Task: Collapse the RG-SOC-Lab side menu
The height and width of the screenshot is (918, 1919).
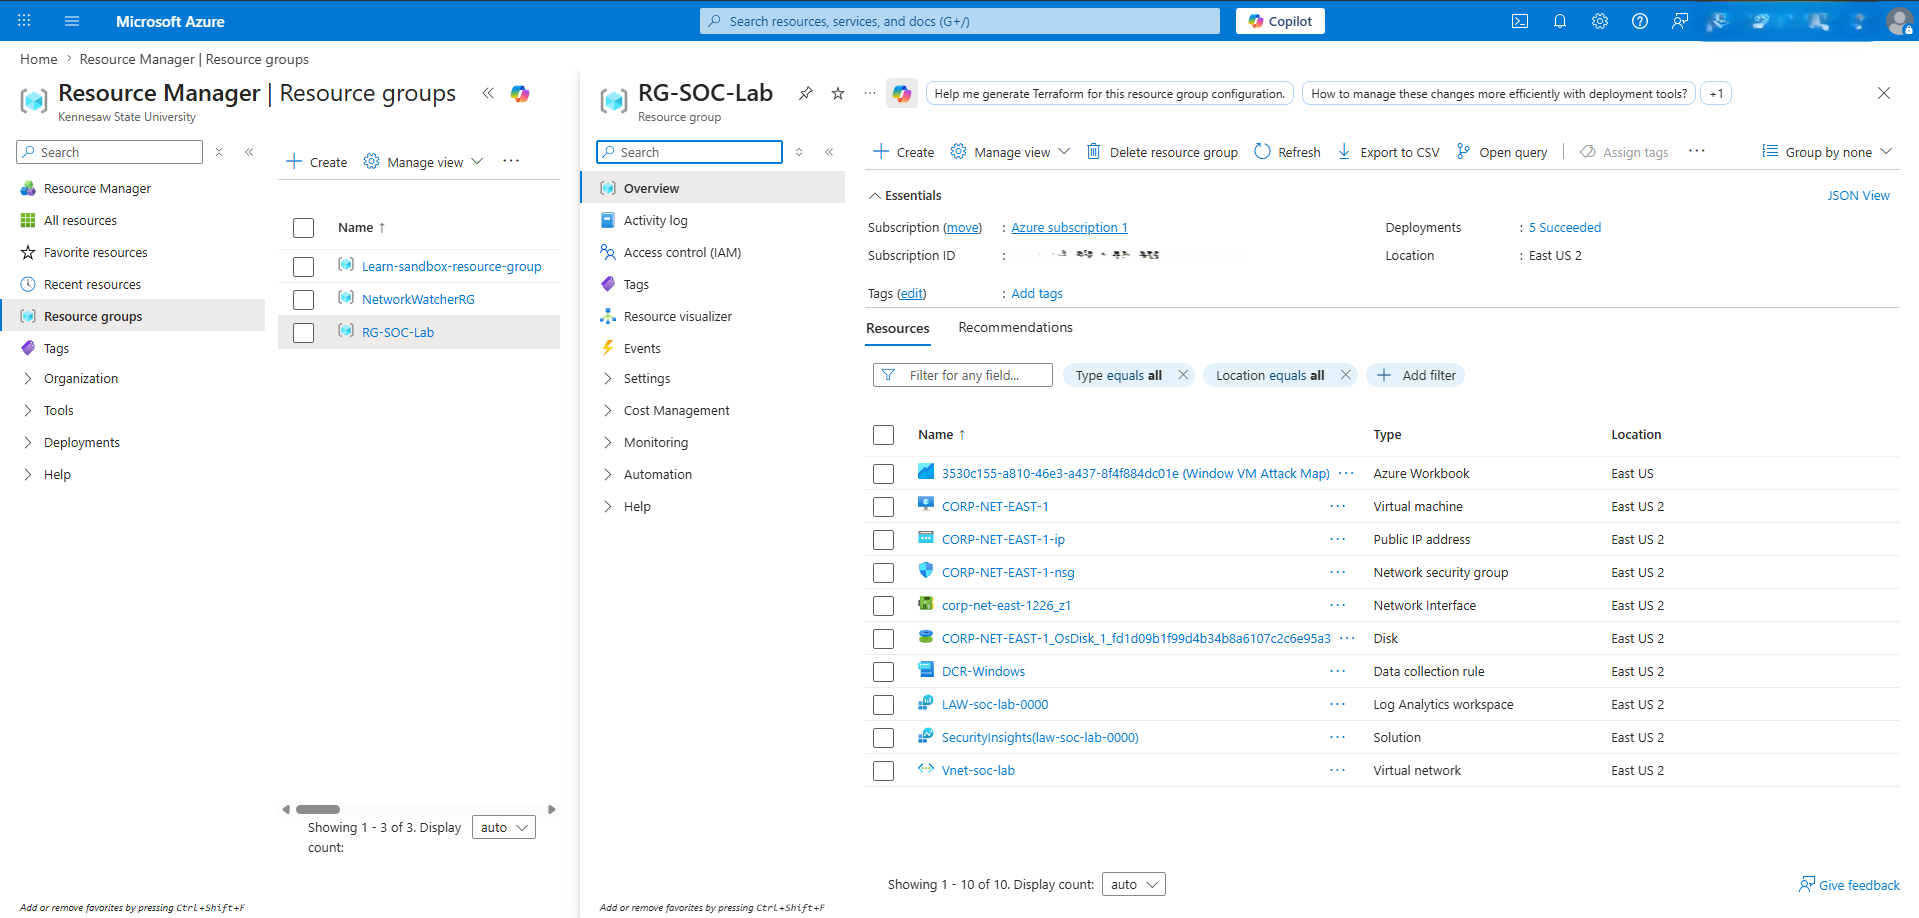Action: (x=829, y=152)
